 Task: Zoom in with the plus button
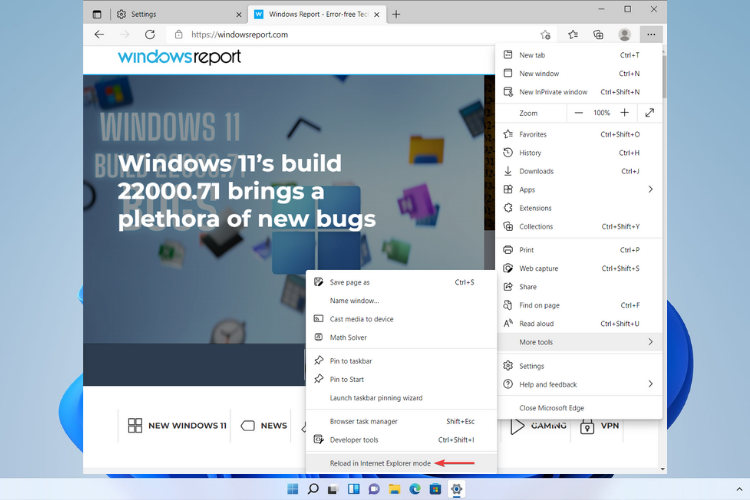(x=625, y=113)
